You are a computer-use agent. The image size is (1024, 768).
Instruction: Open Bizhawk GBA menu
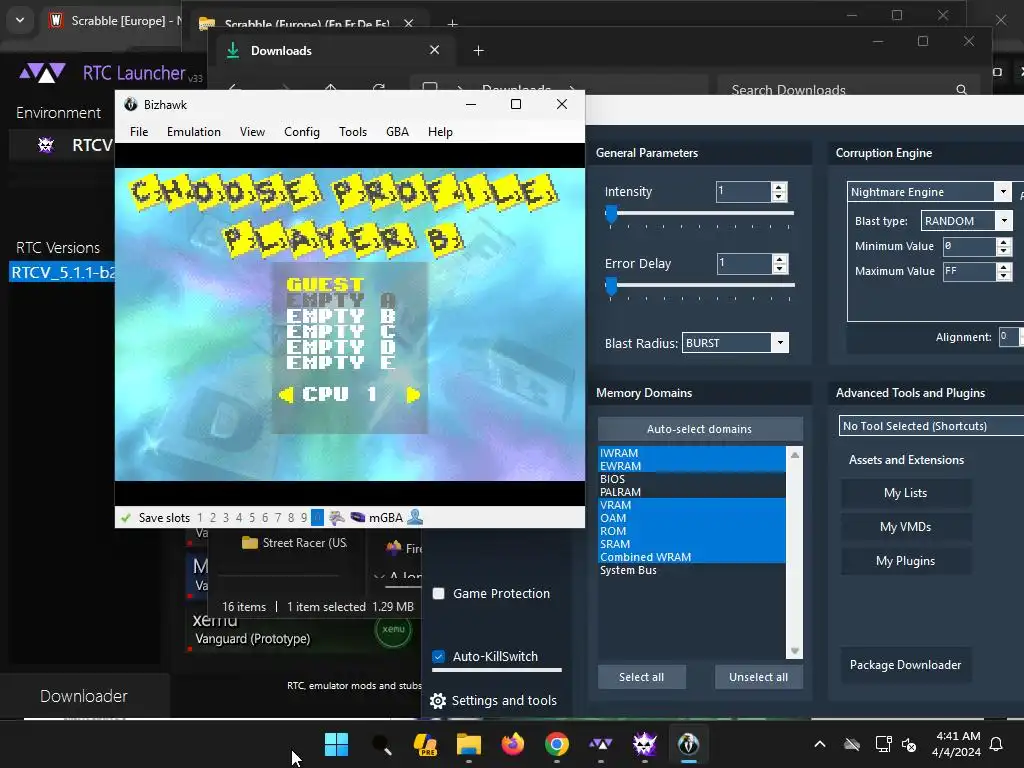[397, 132]
